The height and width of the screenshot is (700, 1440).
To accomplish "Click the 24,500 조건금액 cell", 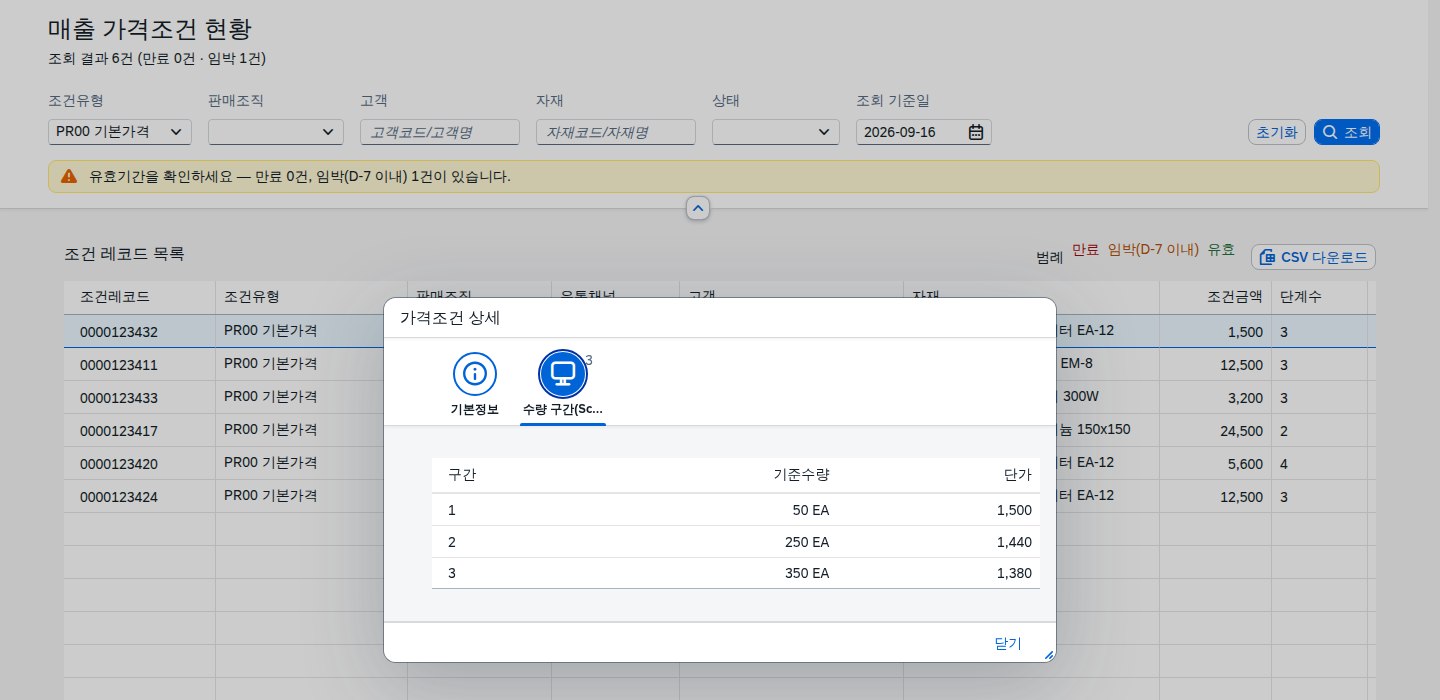I will [x=1215, y=430].
